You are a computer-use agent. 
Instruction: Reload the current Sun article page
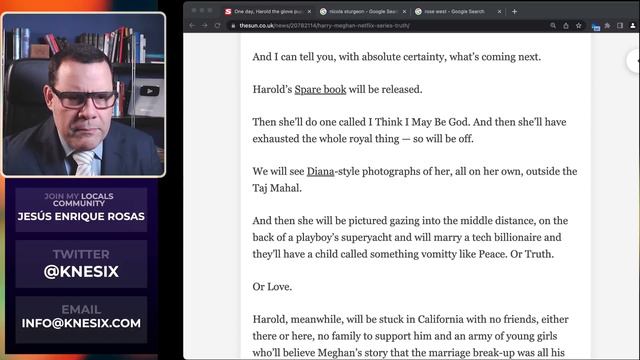tap(218, 25)
